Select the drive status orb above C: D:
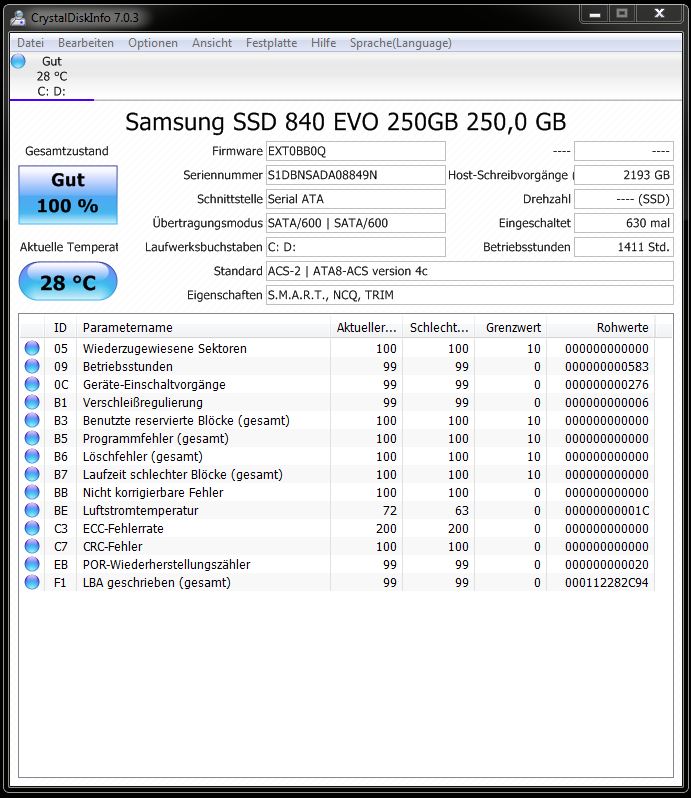The image size is (691, 798). click(x=18, y=61)
